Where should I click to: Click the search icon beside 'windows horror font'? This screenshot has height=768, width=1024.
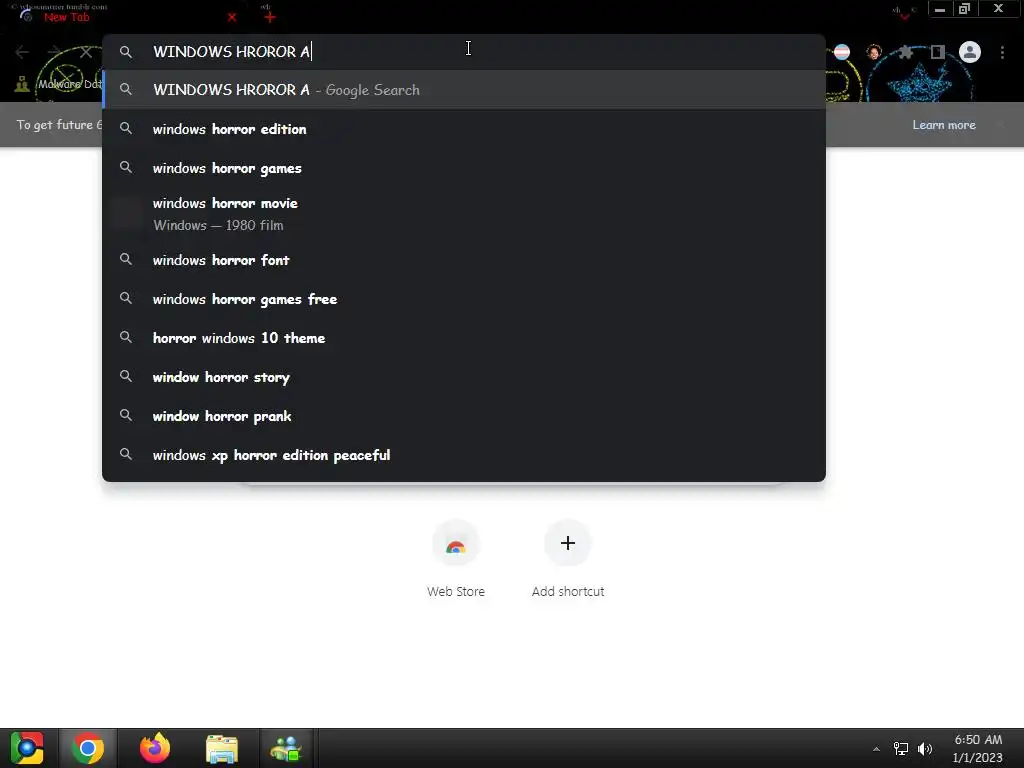[126, 259]
